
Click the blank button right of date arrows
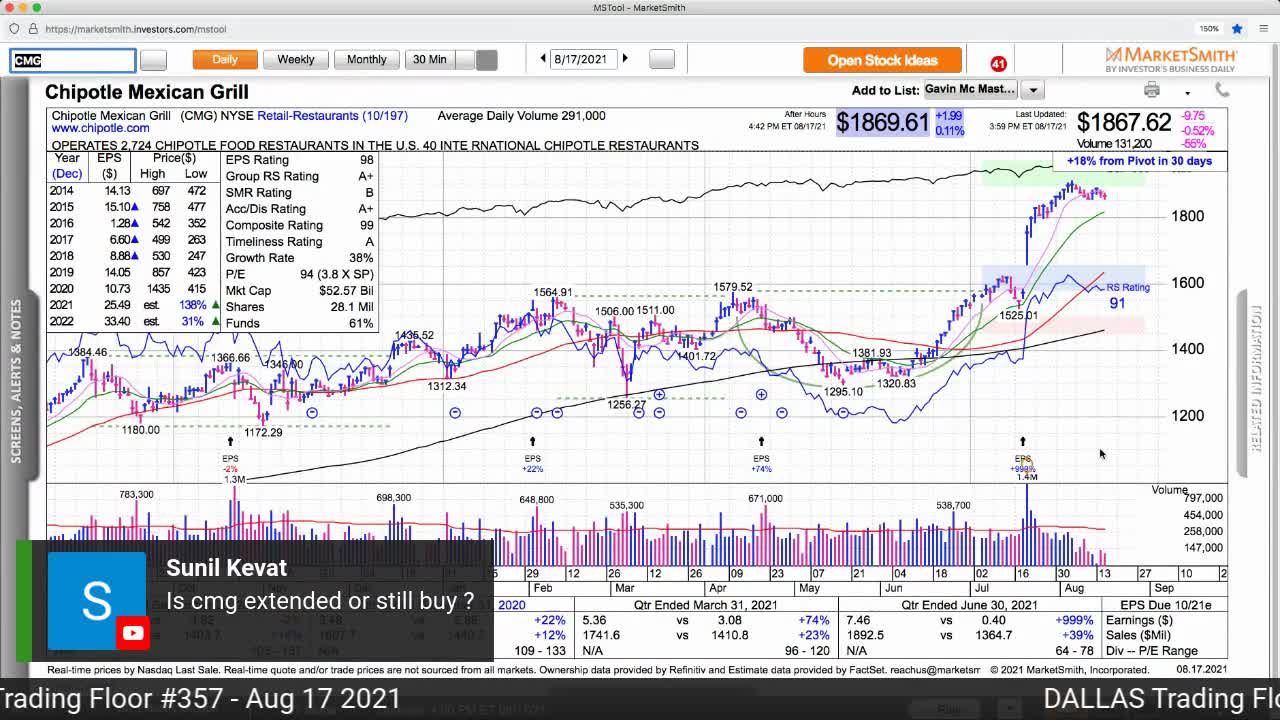(662, 60)
